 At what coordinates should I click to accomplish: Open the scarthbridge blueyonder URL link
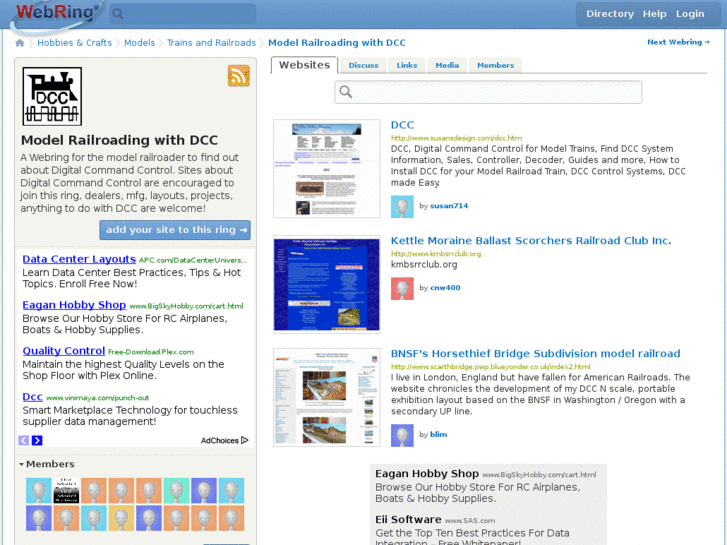click(x=491, y=366)
